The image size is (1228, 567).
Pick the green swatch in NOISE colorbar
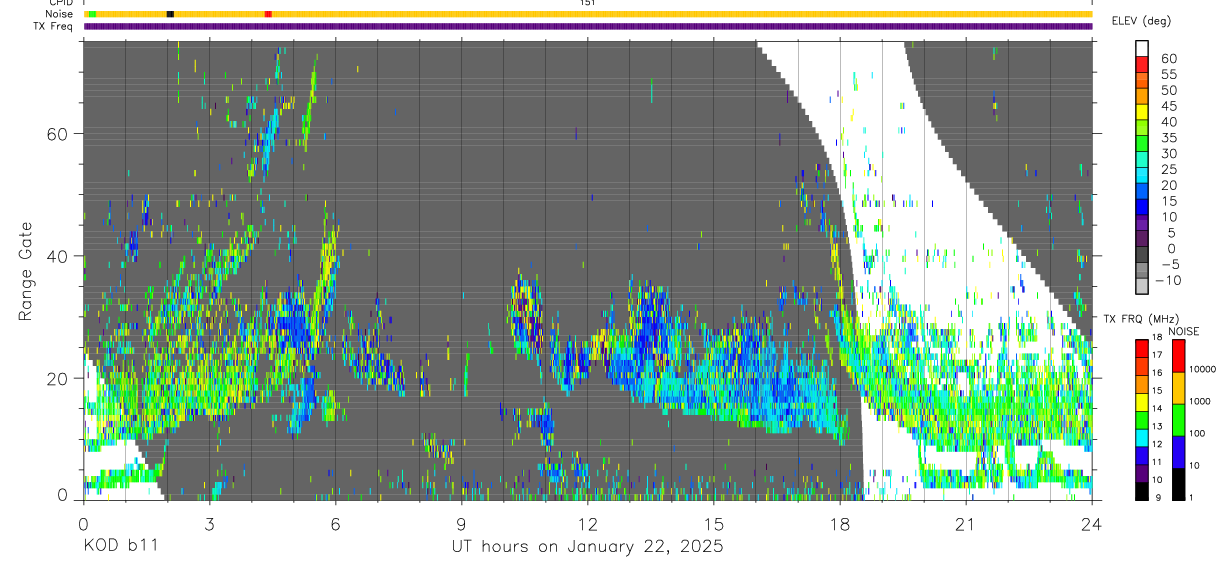coord(1178,419)
